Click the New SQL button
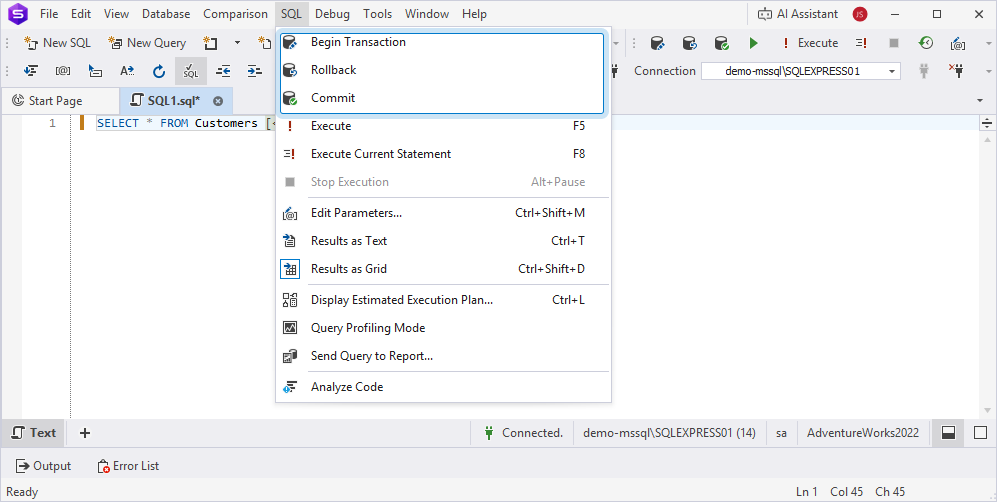Image resolution: width=997 pixels, height=502 pixels. [x=57, y=43]
